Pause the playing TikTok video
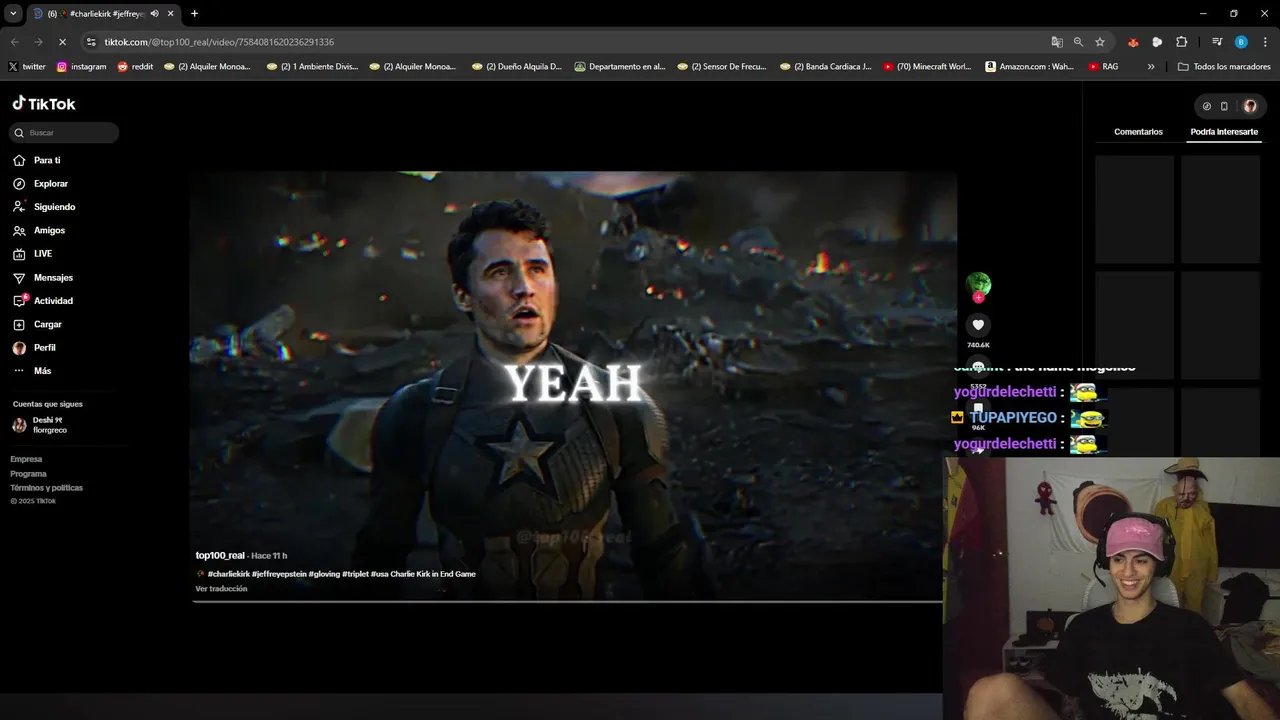 point(573,386)
